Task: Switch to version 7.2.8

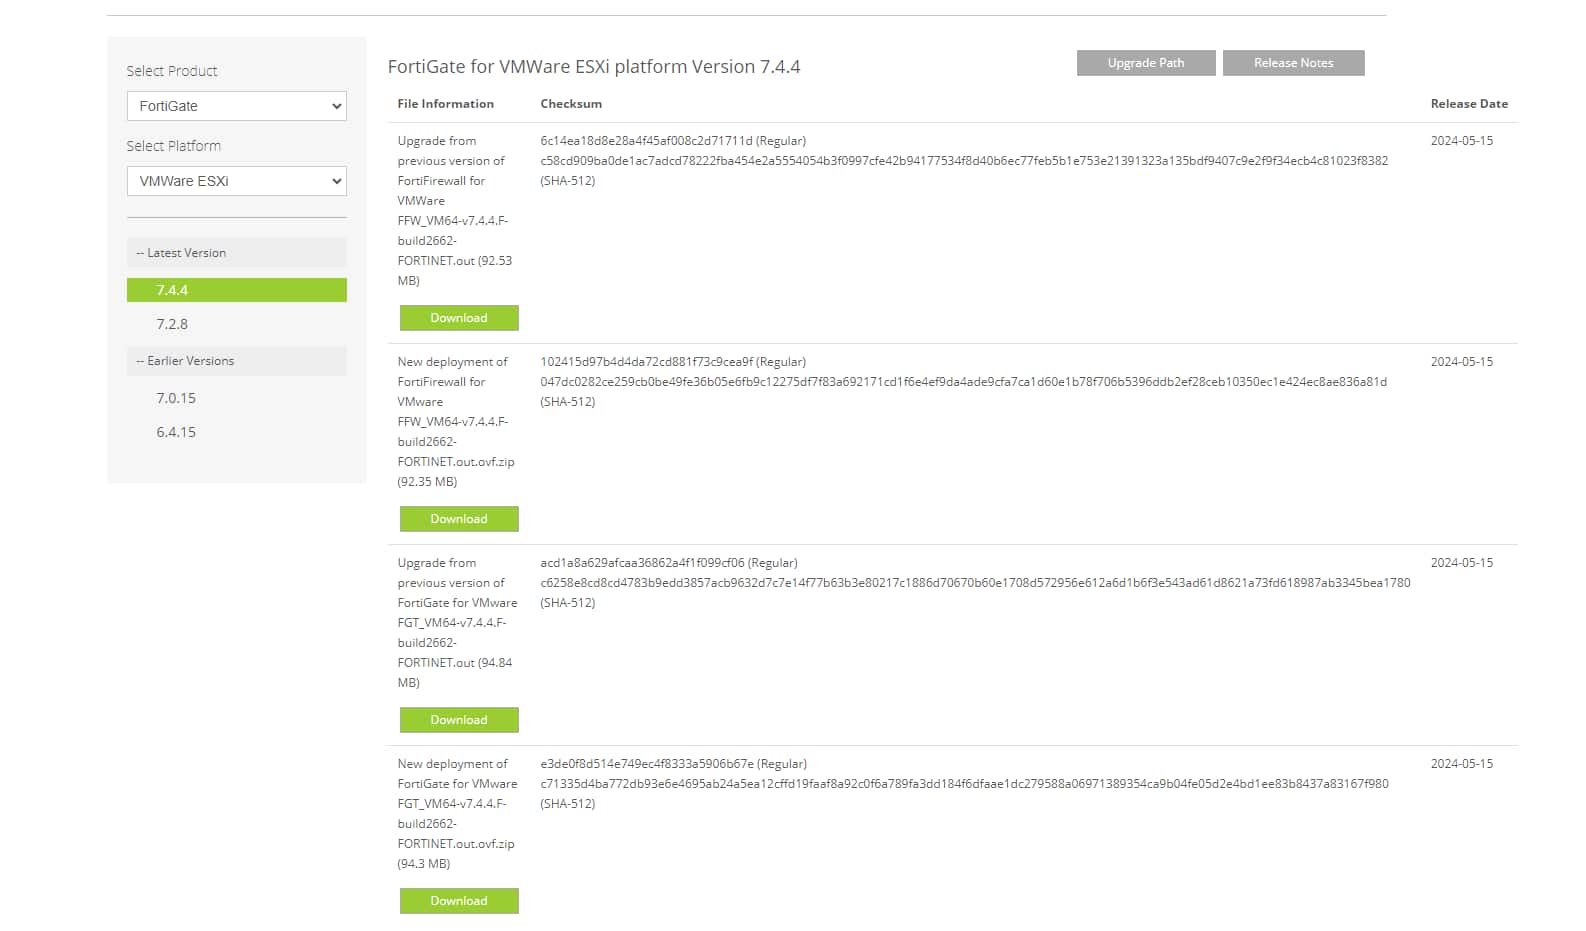Action: pos(172,324)
